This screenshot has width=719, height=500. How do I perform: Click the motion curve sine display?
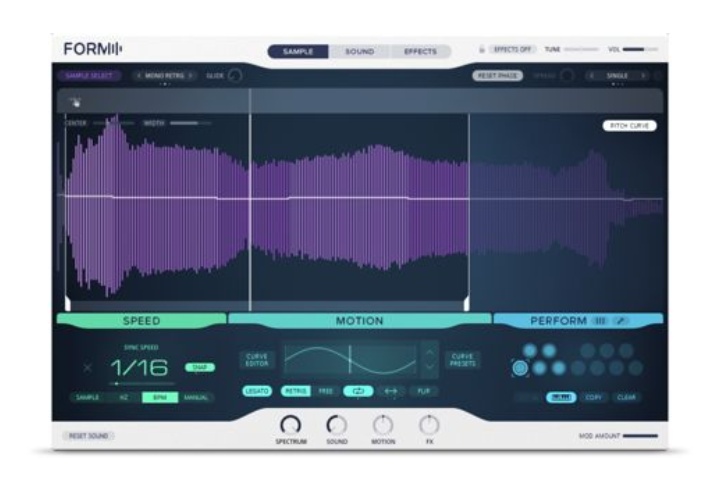point(351,360)
